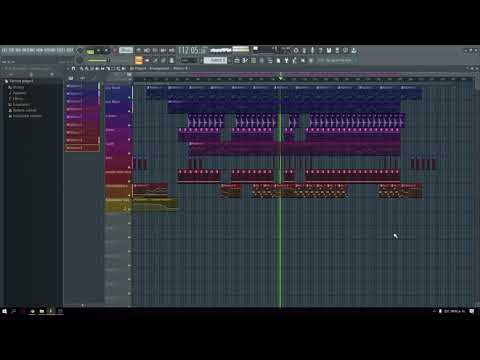The width and height of the screenshot is (480, 360).
Task: Toggle the blend recording icon
Action: pyautogui.click(x=163, y=50)
